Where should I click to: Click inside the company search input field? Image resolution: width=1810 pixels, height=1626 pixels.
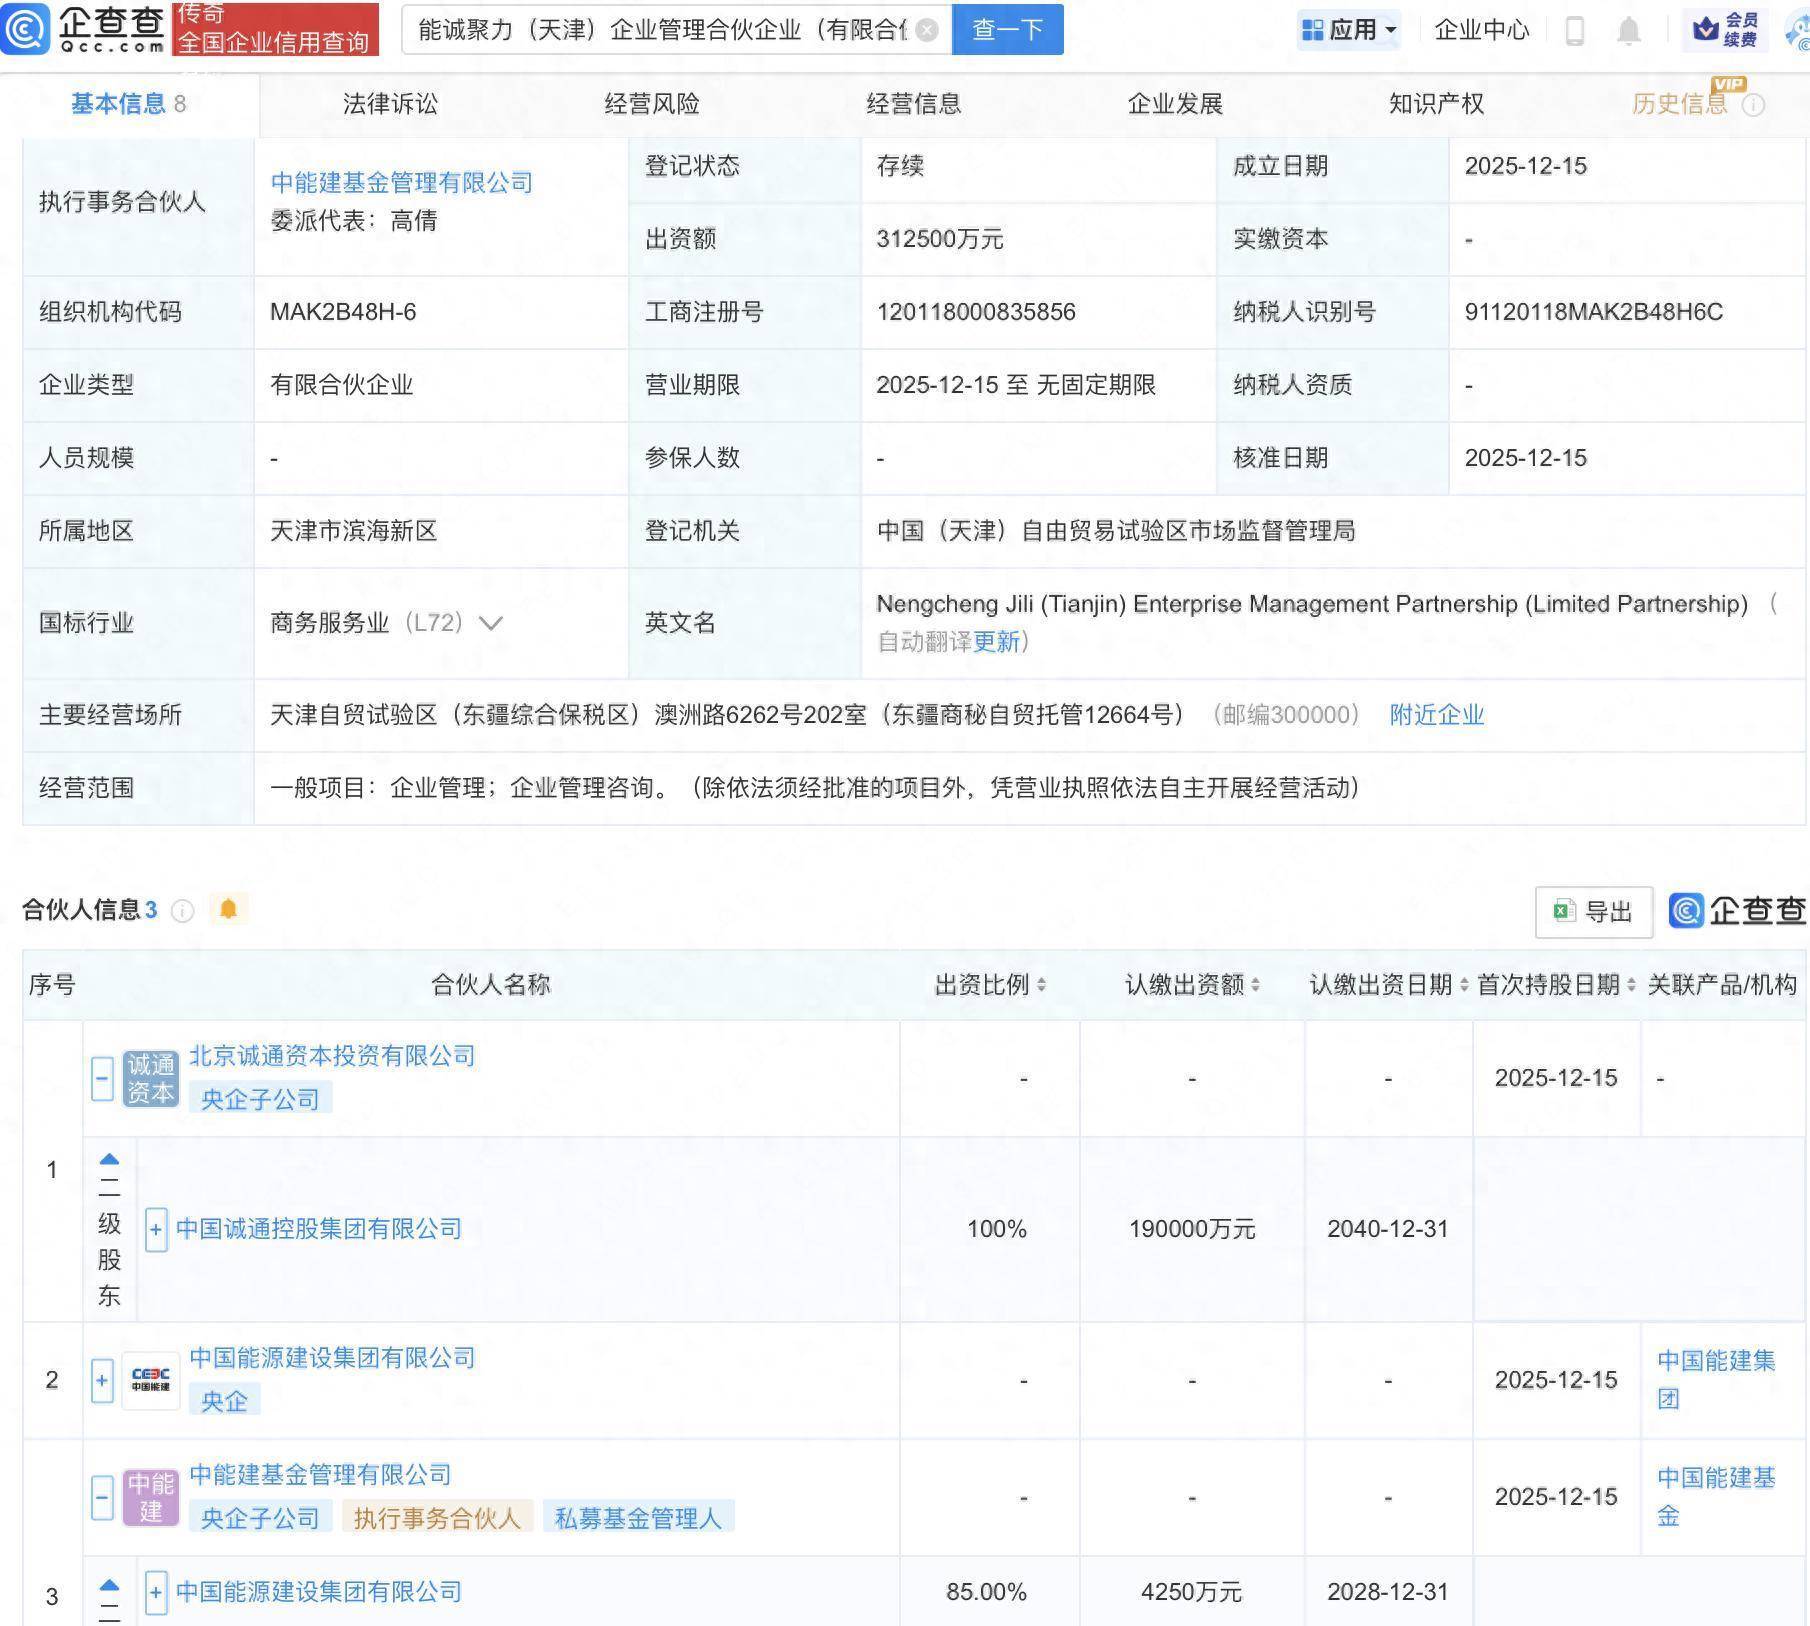tap(660, 30)
